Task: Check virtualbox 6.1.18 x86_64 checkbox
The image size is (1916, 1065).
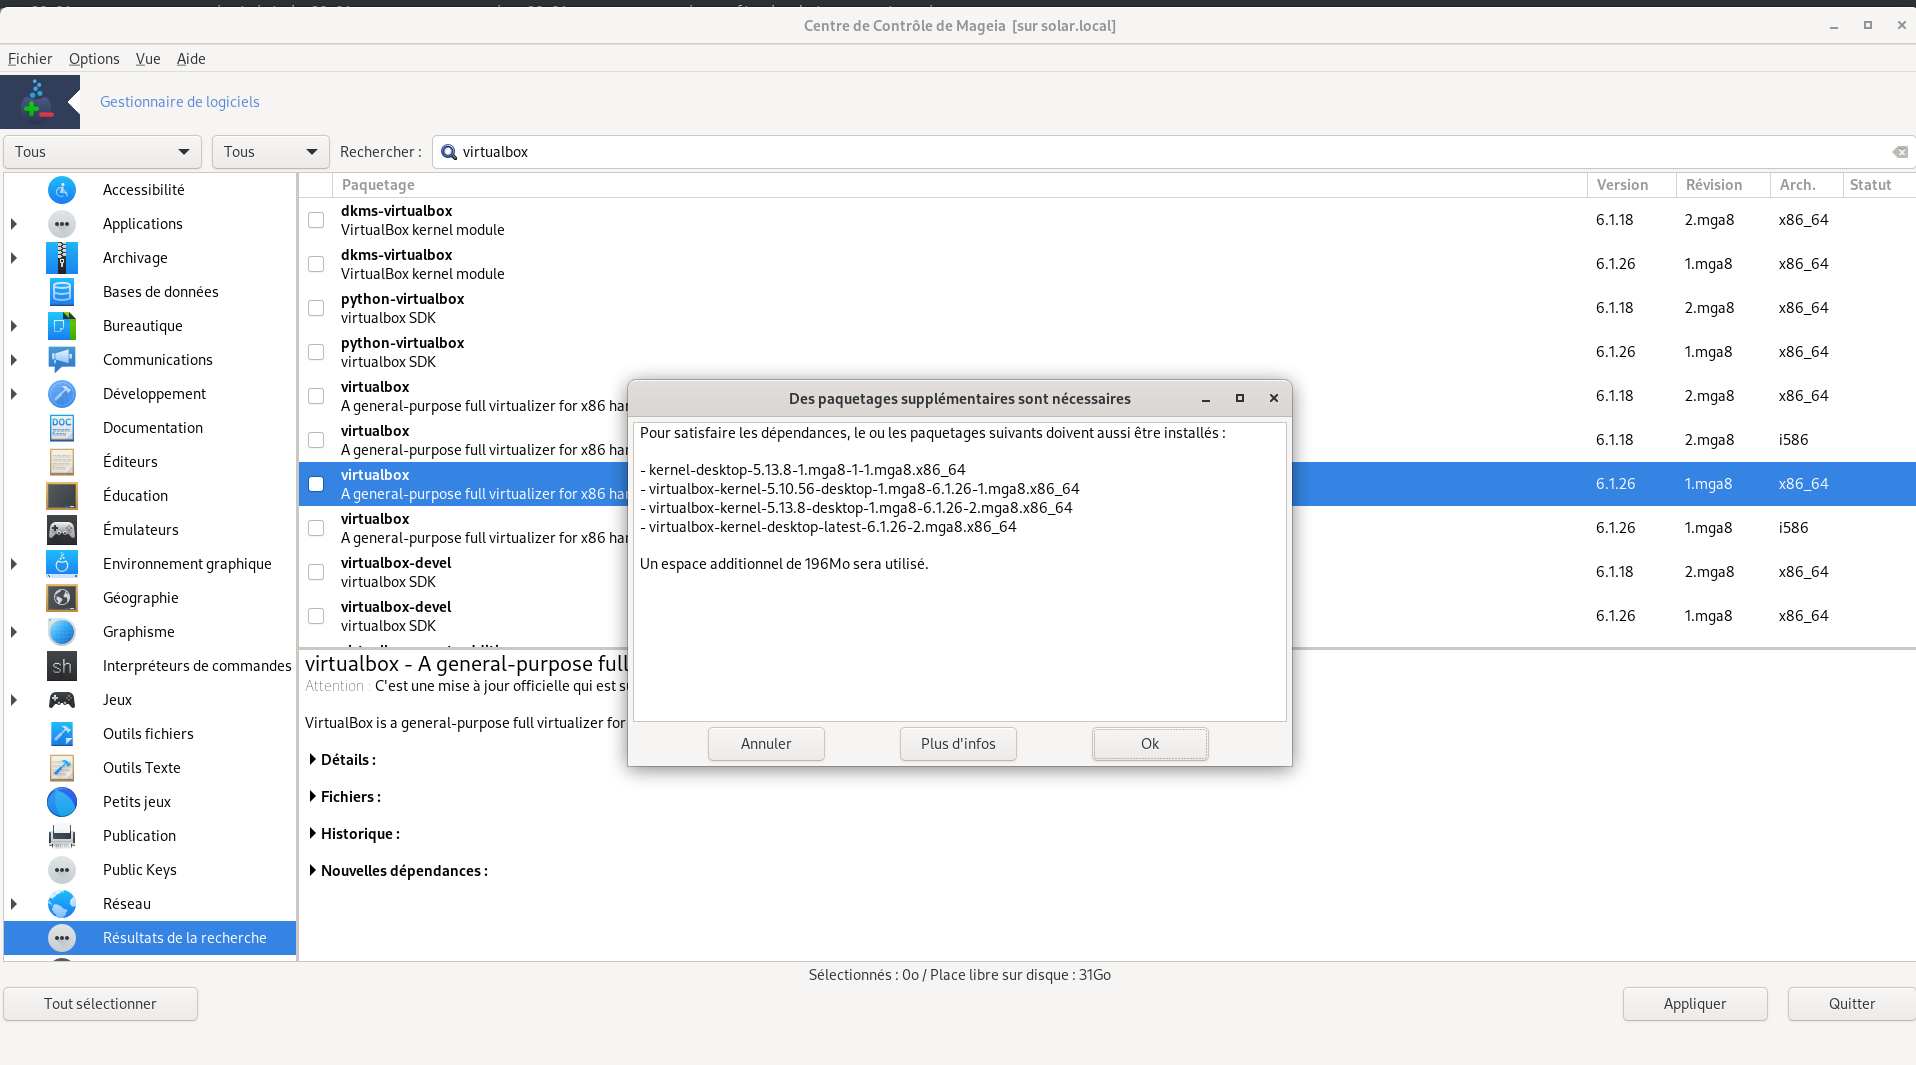Action: click(316, 396)
